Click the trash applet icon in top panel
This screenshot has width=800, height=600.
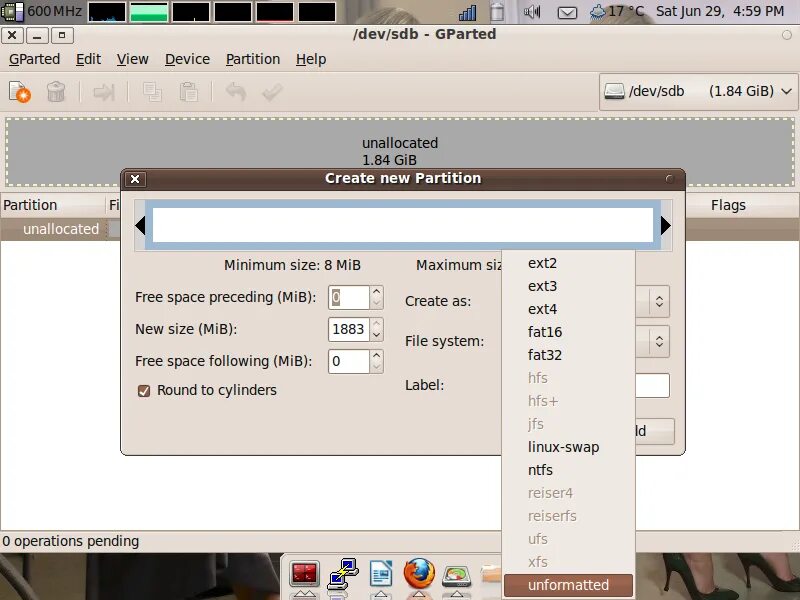coord(497,12)
